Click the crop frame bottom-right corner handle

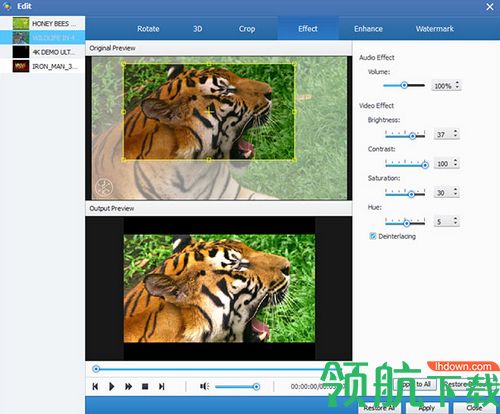295,160
